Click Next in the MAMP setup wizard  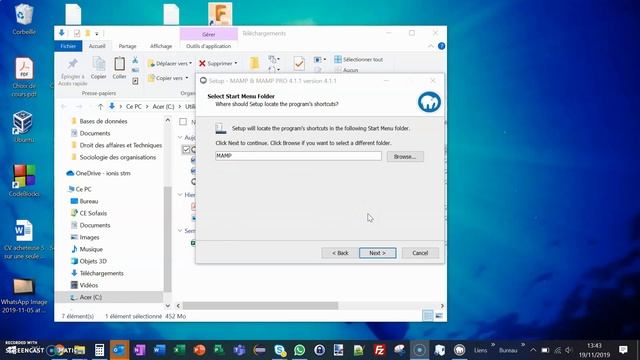coord(378,253)
